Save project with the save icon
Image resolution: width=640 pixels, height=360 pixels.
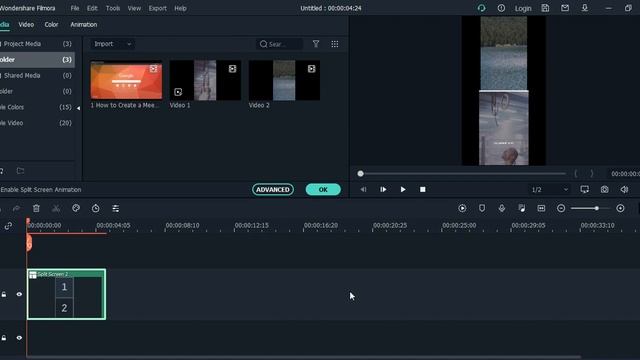545,8
